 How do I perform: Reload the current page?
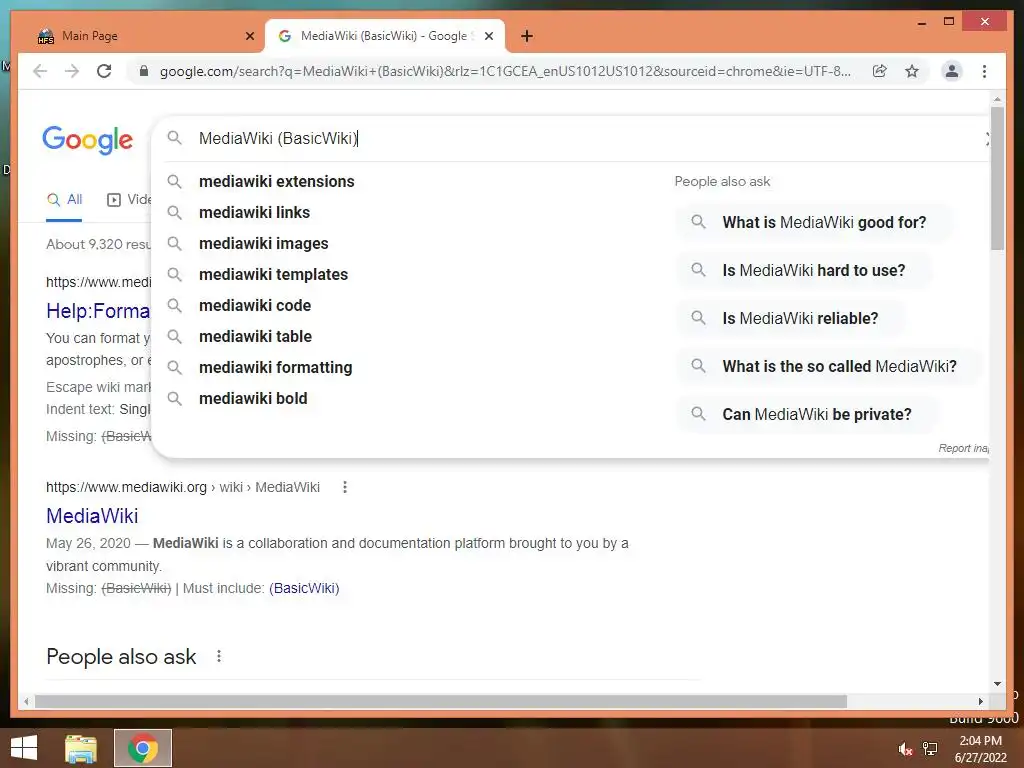(104, 71)
